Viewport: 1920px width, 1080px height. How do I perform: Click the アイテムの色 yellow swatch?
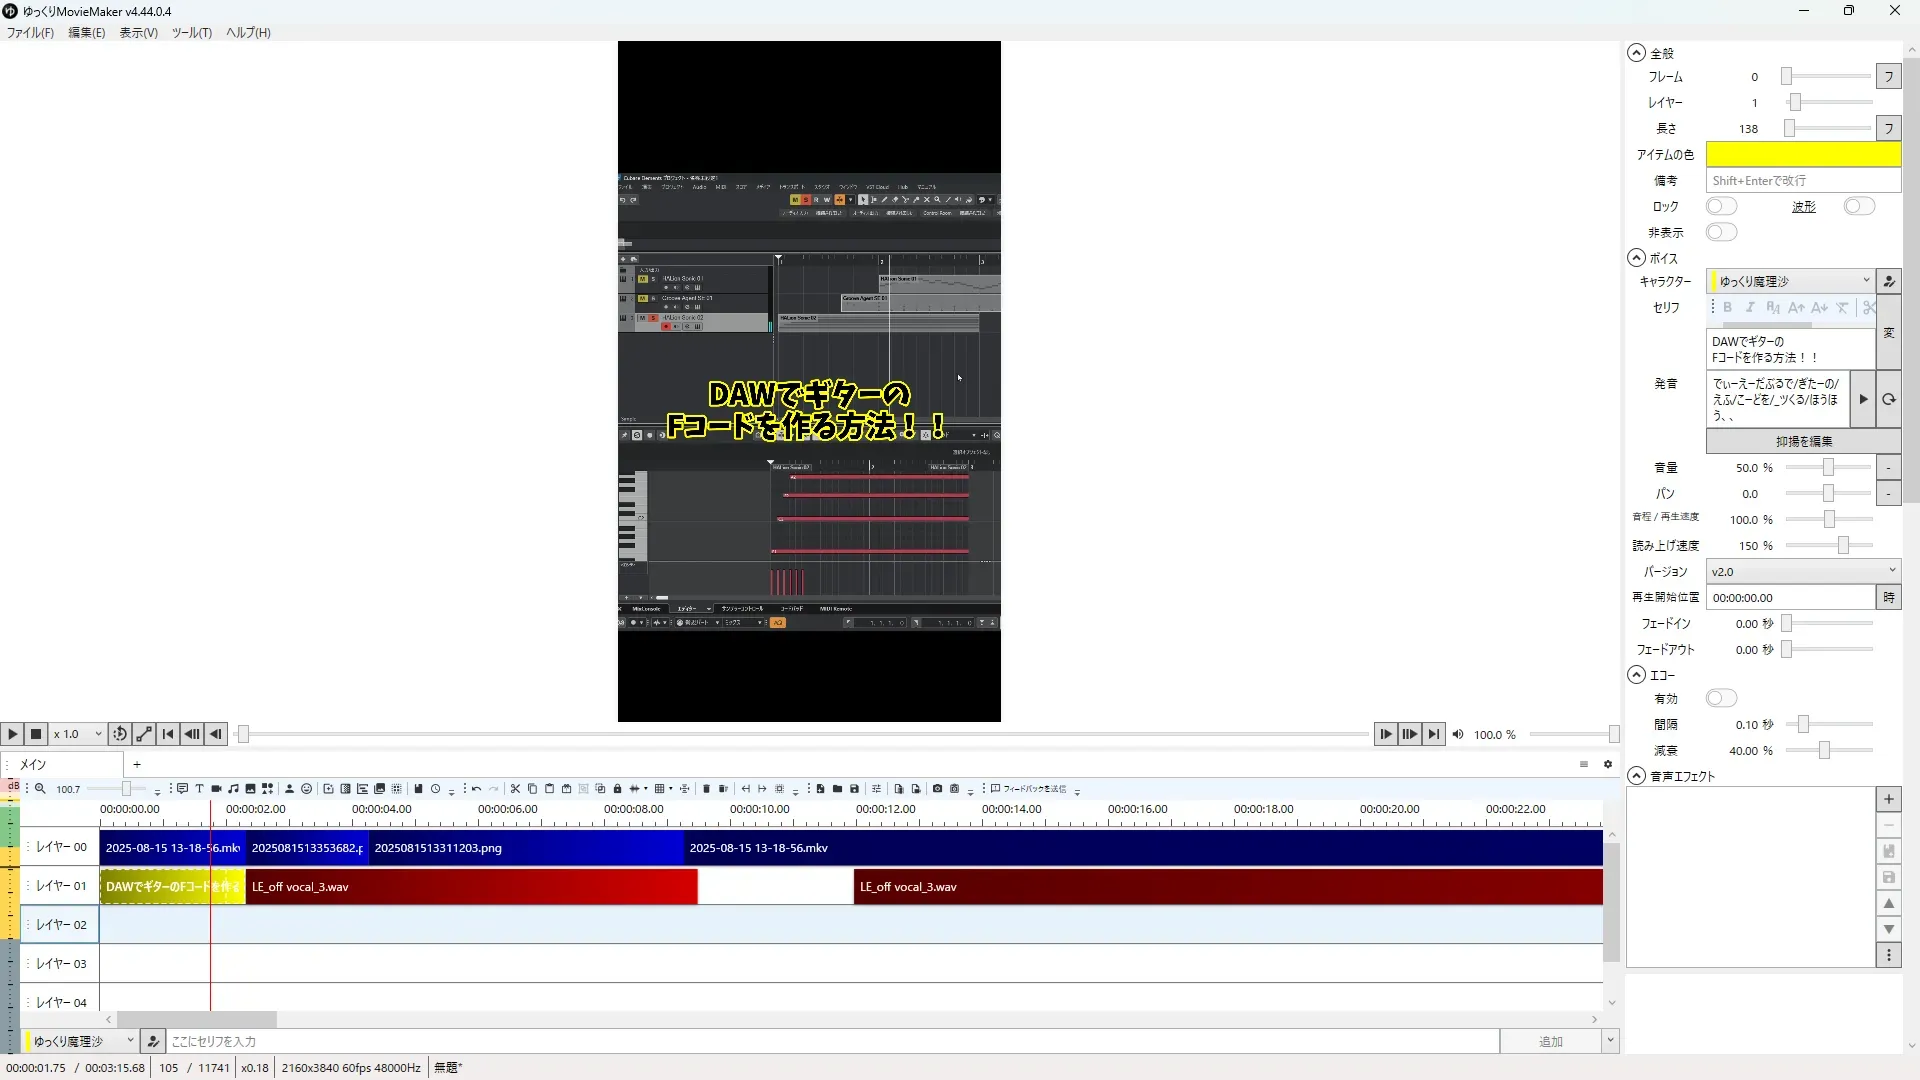[x=1802, y=154]
